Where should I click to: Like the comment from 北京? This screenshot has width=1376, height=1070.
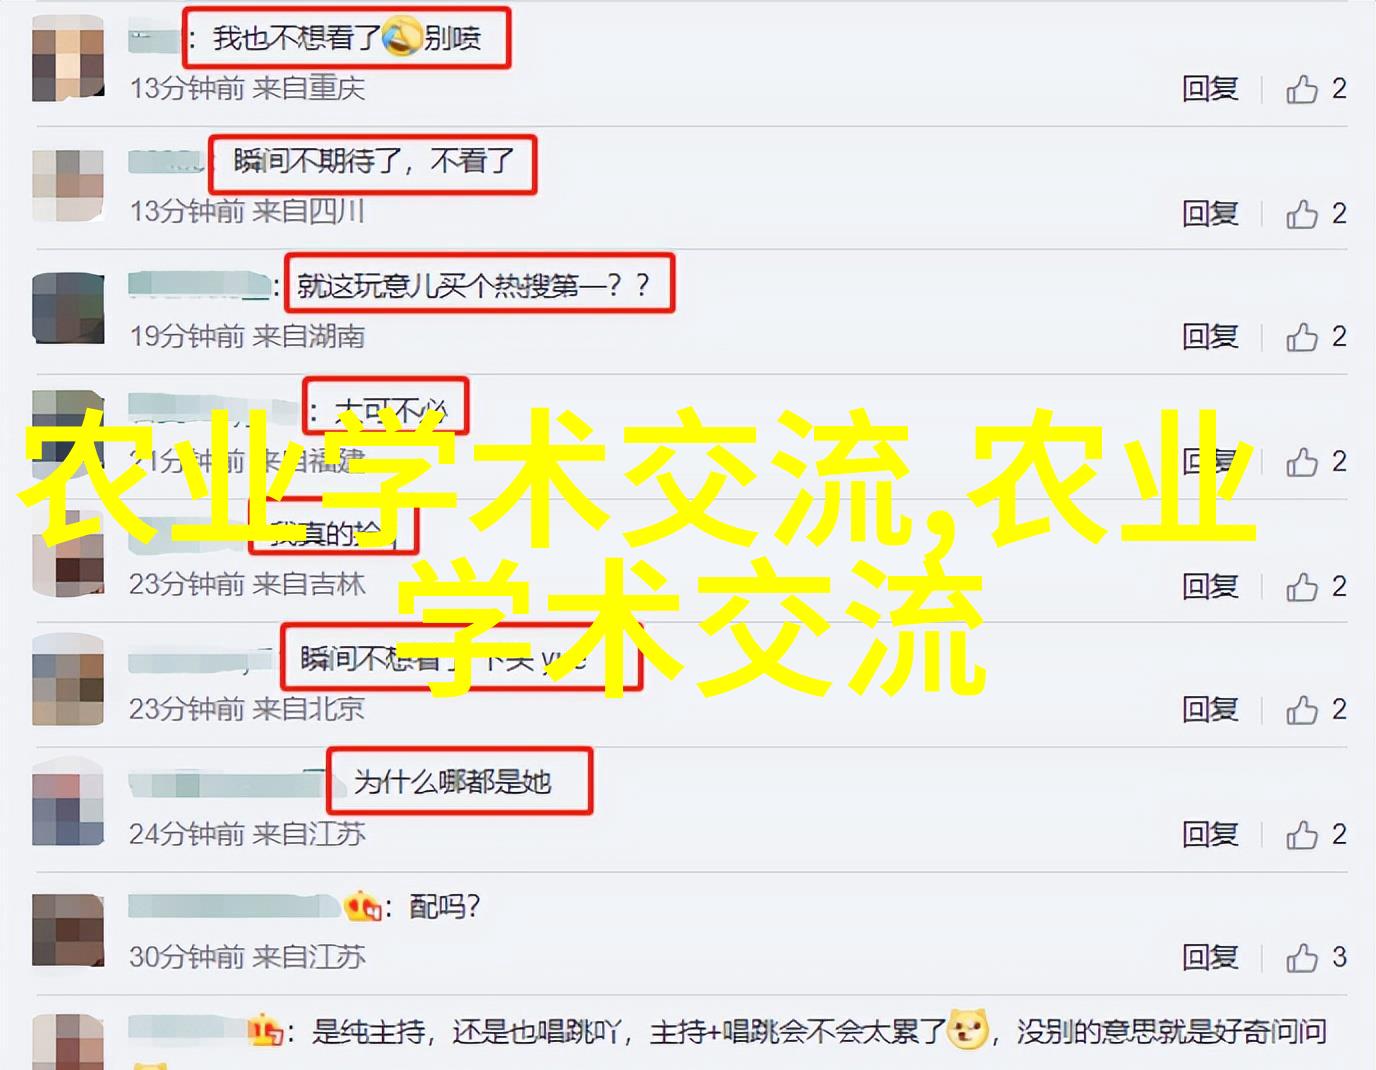1316,710
